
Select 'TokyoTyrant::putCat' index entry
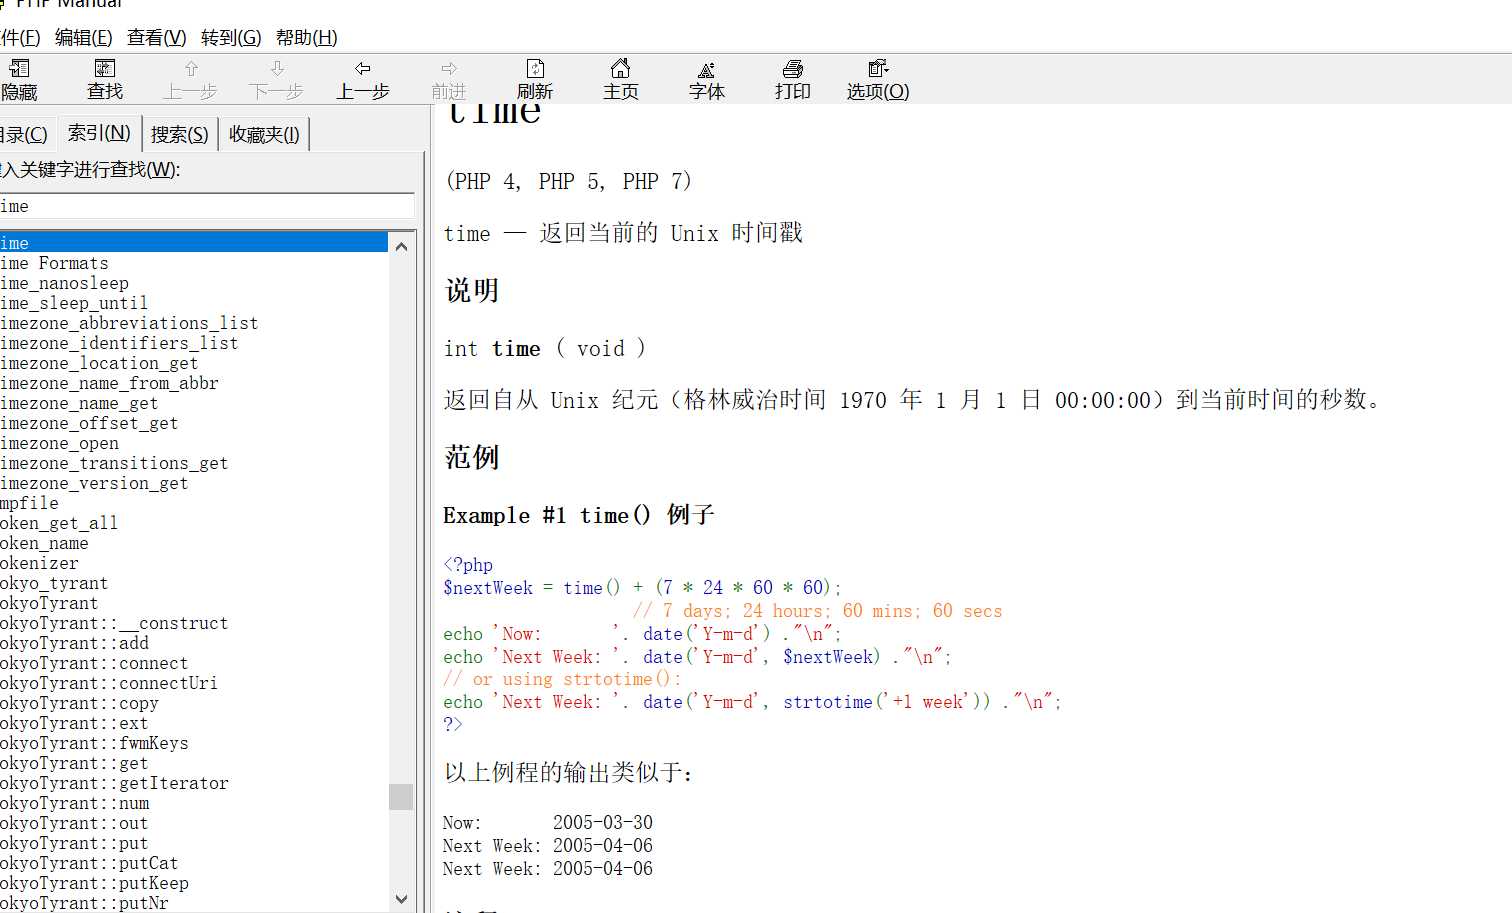pyautogui.click(x=89, y=863)
